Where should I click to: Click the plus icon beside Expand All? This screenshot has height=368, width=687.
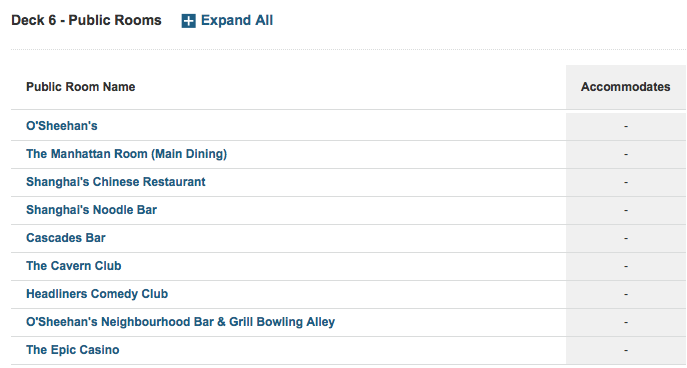(x=188, y=21)
